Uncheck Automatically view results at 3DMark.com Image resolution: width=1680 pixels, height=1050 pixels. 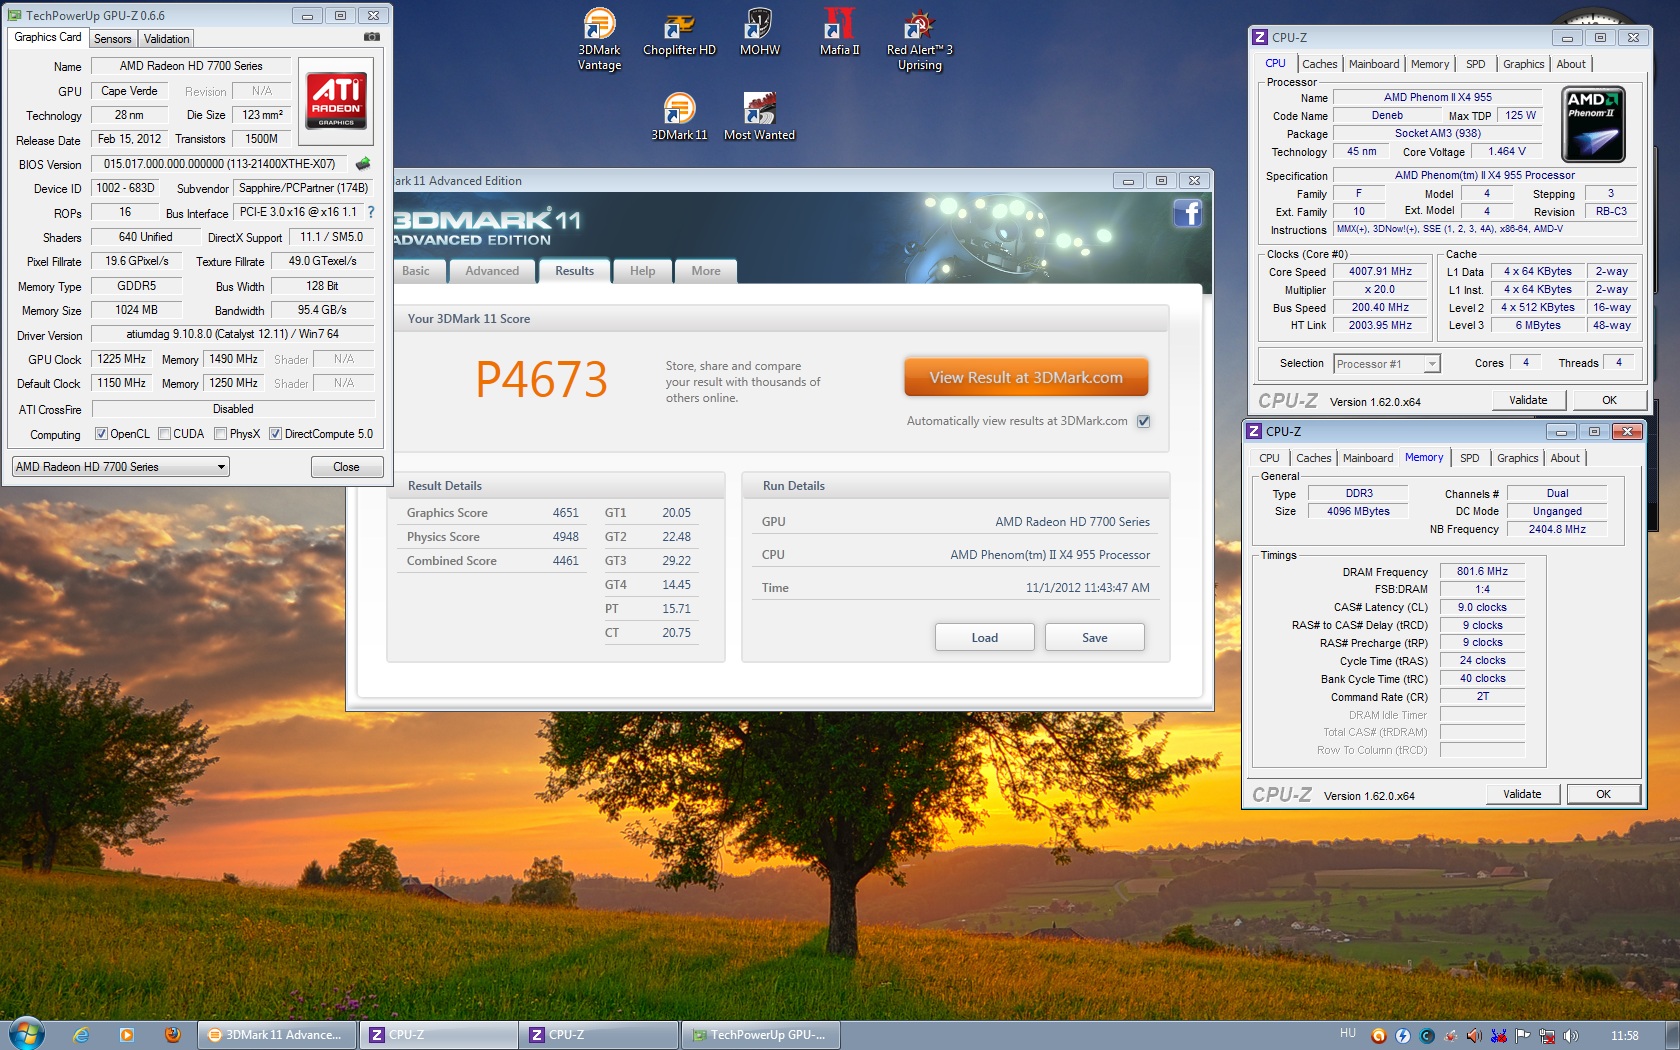tap(1144, 421)
